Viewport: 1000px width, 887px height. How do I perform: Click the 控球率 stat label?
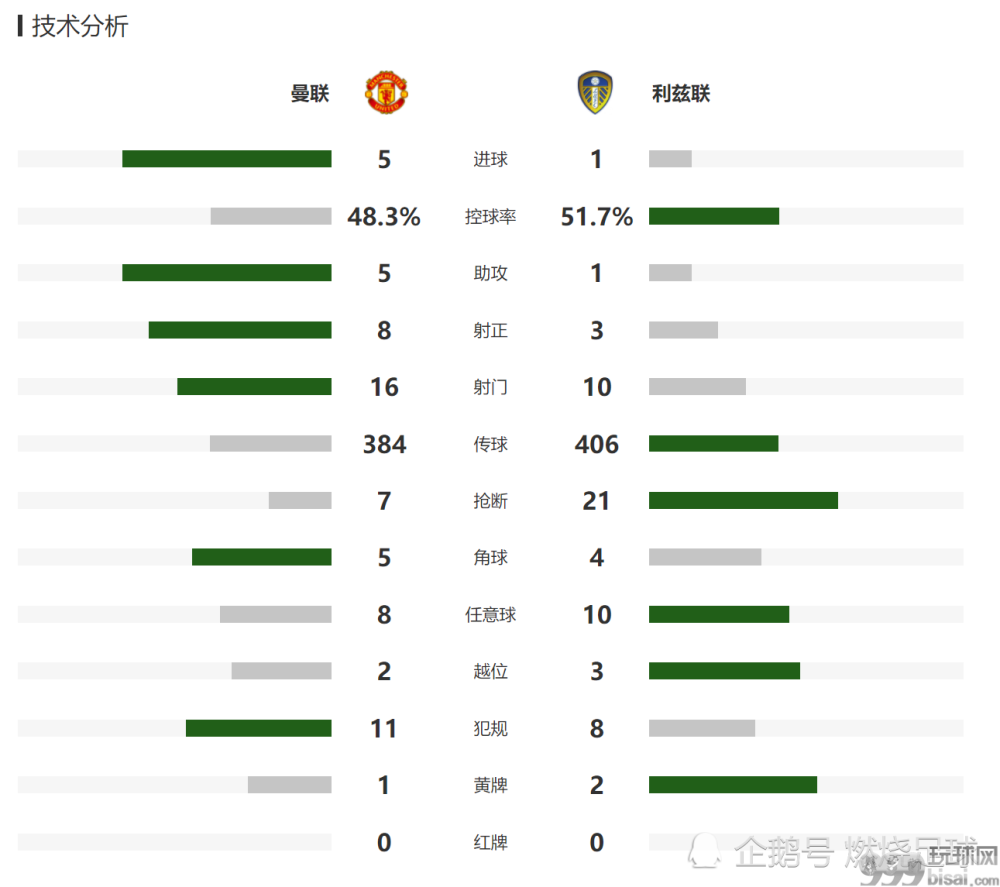tap(490, 216)
